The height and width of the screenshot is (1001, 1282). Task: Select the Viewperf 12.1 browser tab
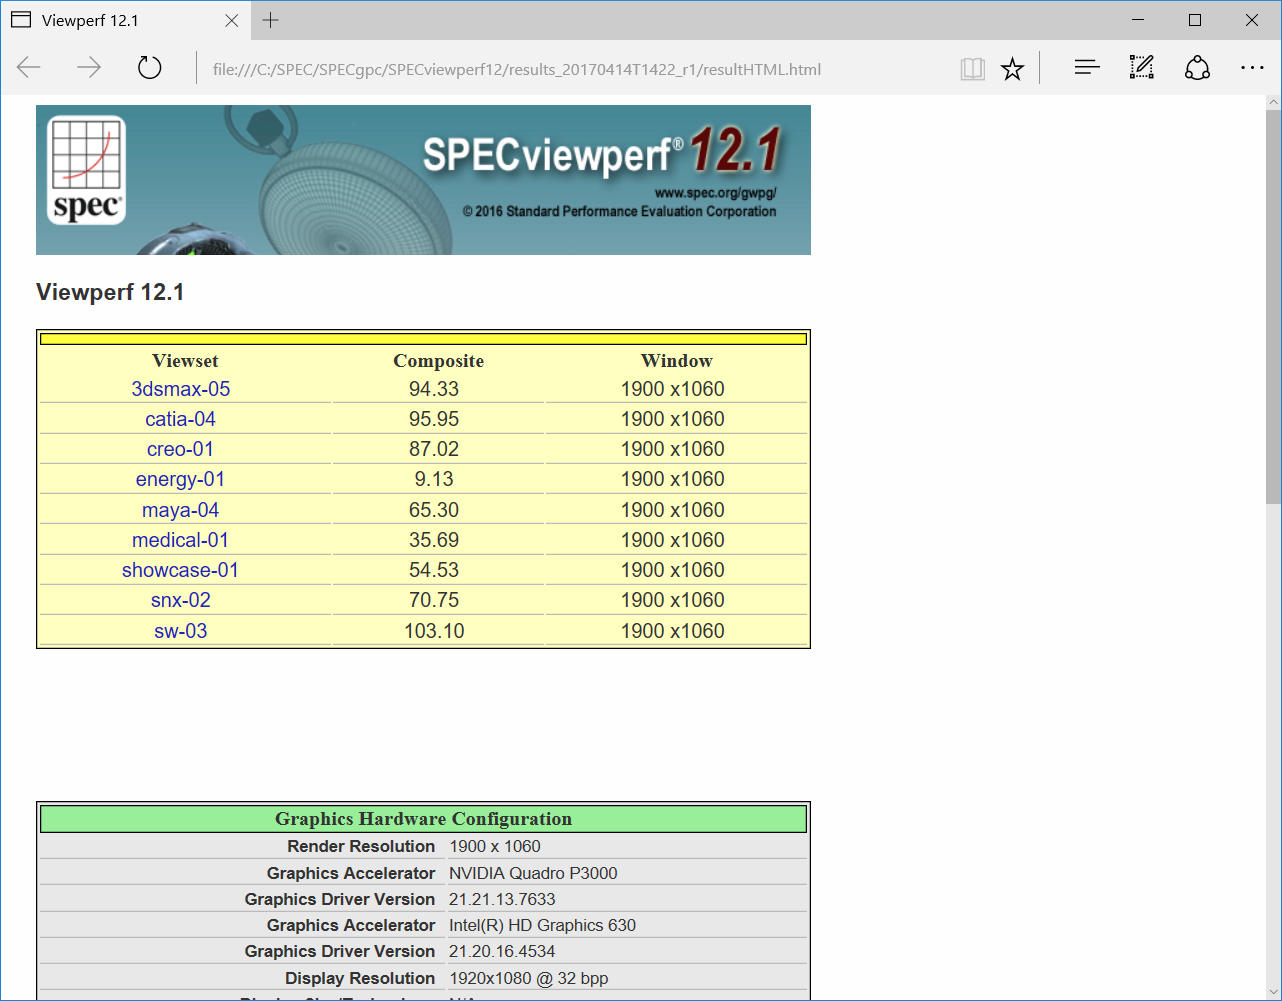pos(125,20)
